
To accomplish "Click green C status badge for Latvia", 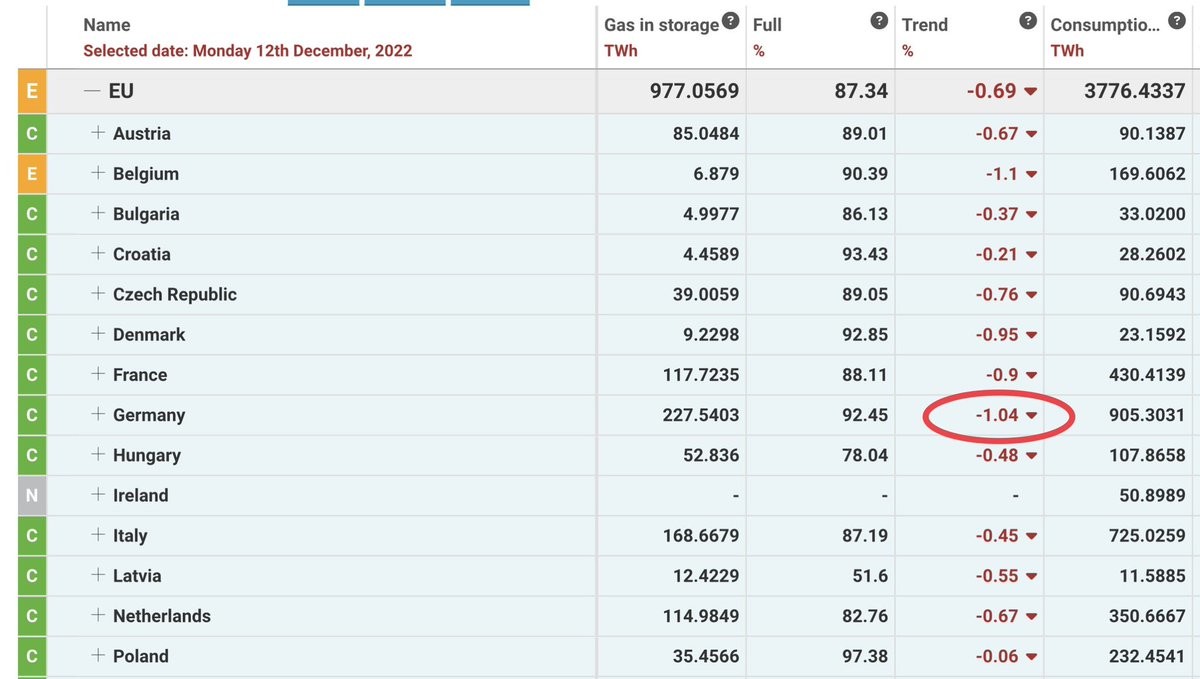I will [x=31, y=576].
